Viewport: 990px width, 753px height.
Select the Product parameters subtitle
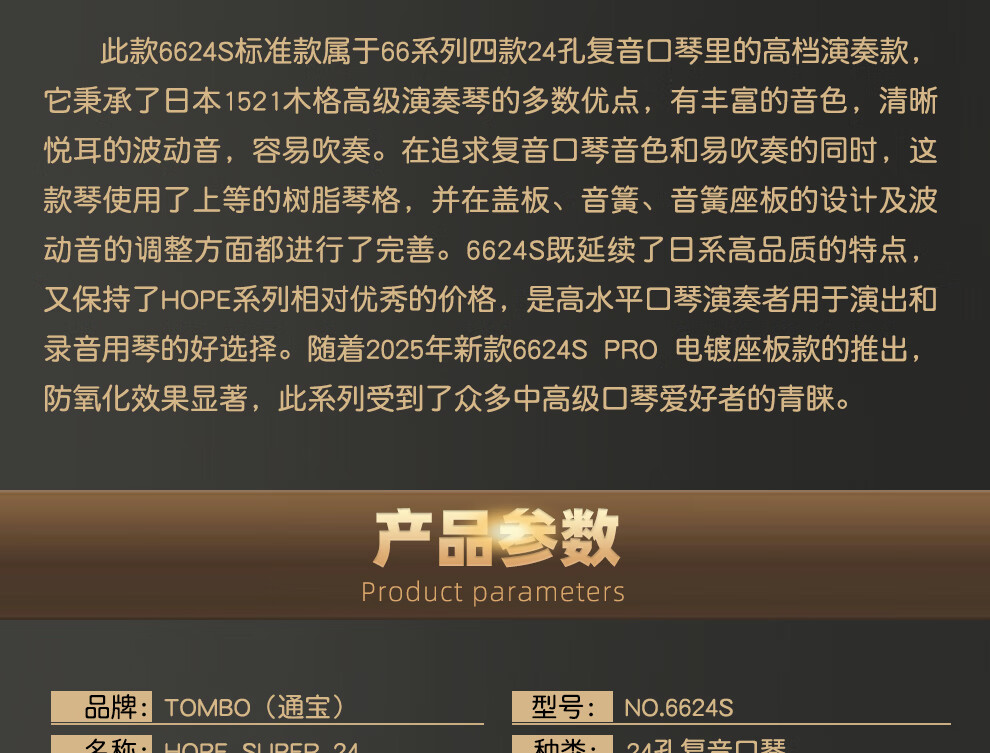(x=493, y=592)
